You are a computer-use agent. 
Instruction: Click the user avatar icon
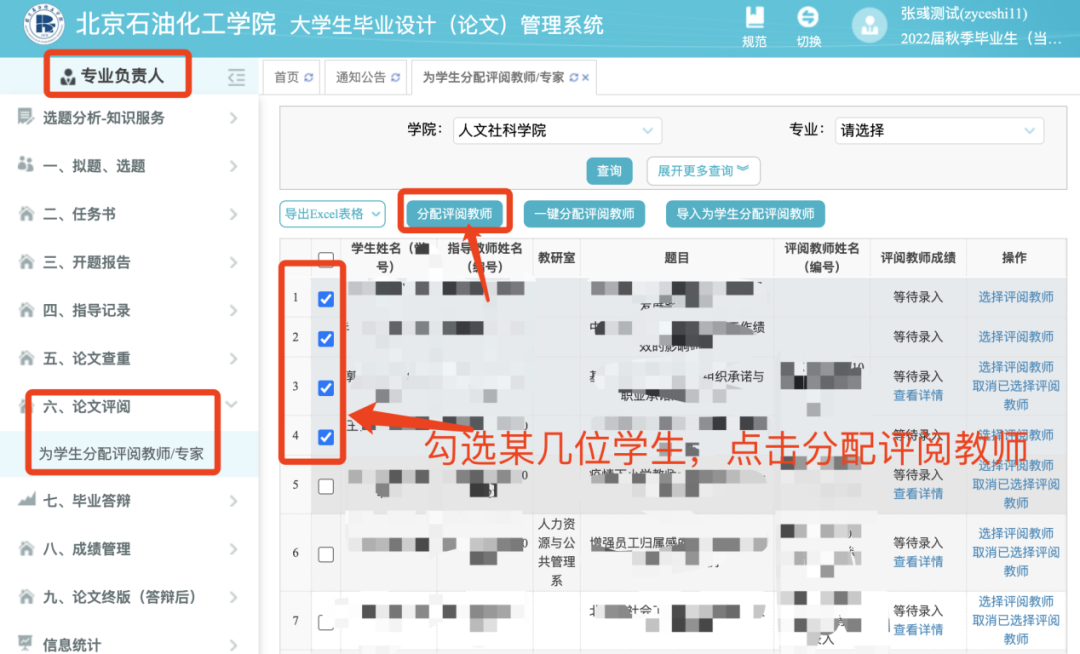868,27
